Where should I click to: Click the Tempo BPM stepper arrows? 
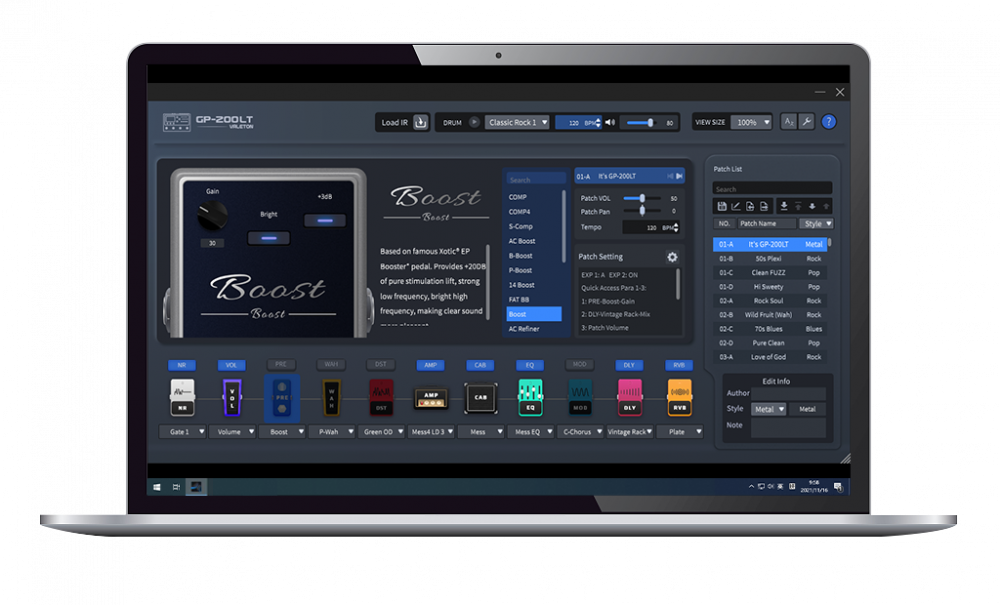click(676, 227)
